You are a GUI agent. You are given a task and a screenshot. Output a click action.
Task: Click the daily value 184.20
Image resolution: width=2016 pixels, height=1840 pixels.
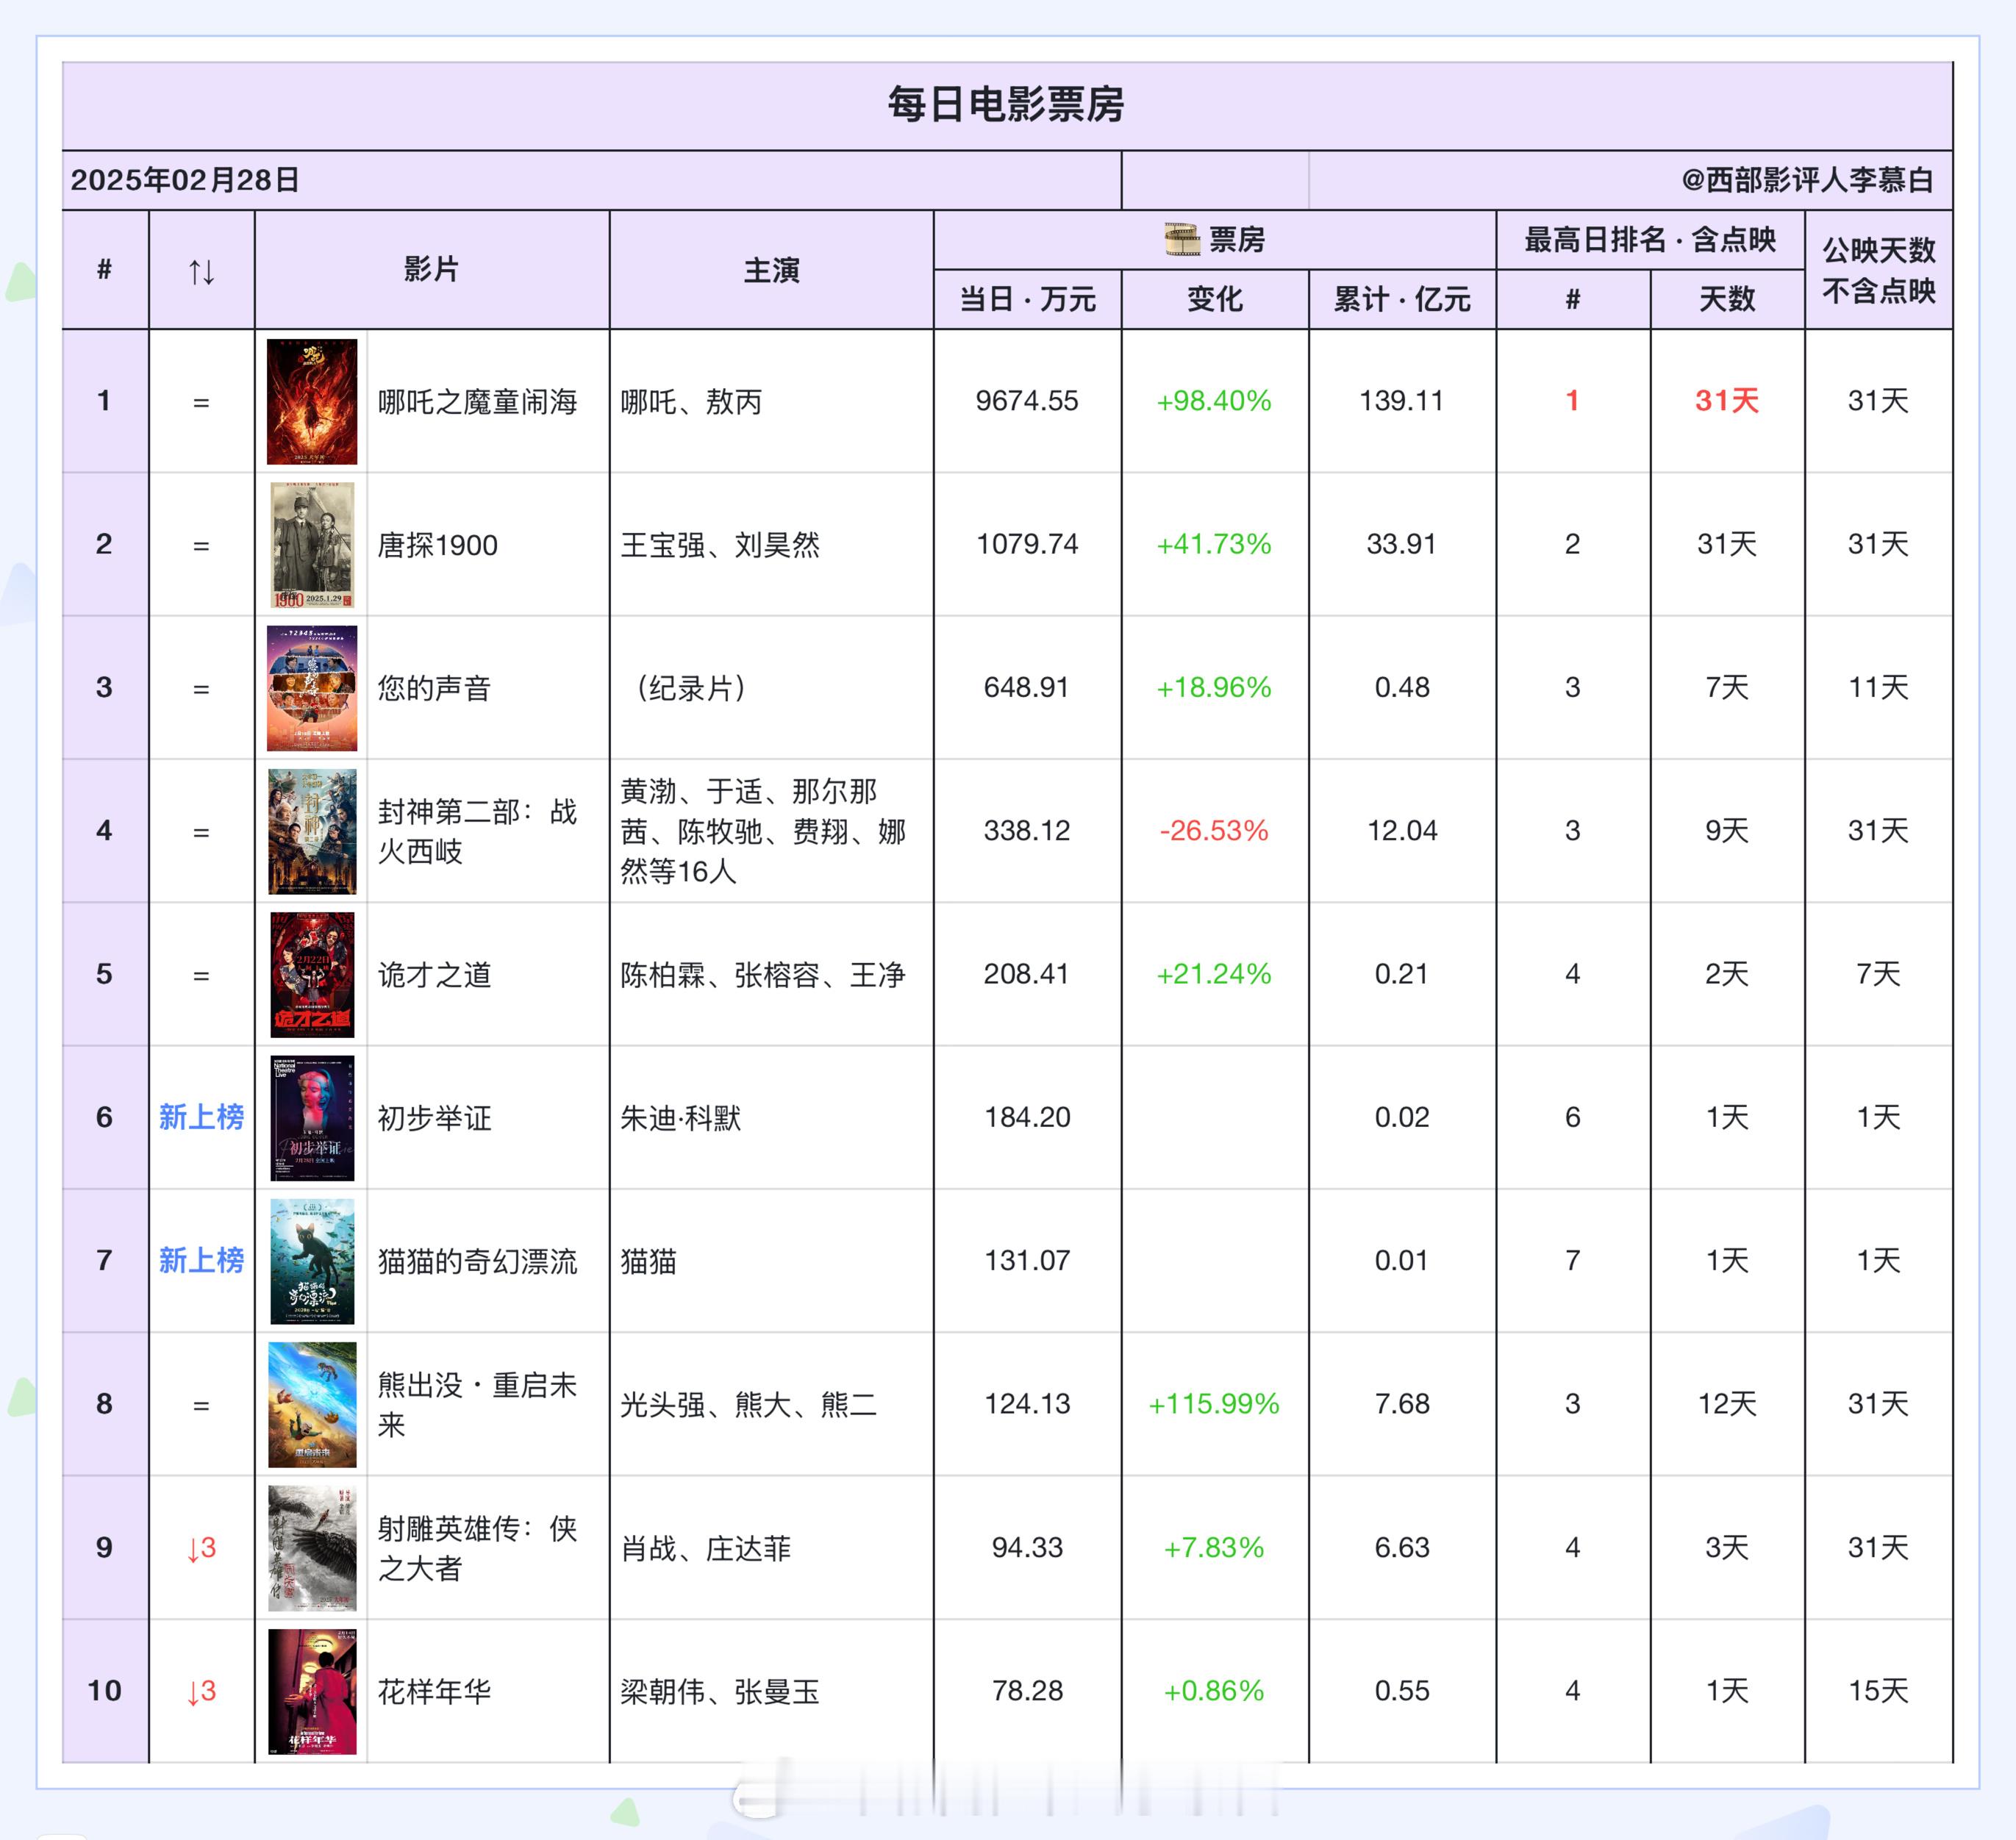[1027, 1117]
